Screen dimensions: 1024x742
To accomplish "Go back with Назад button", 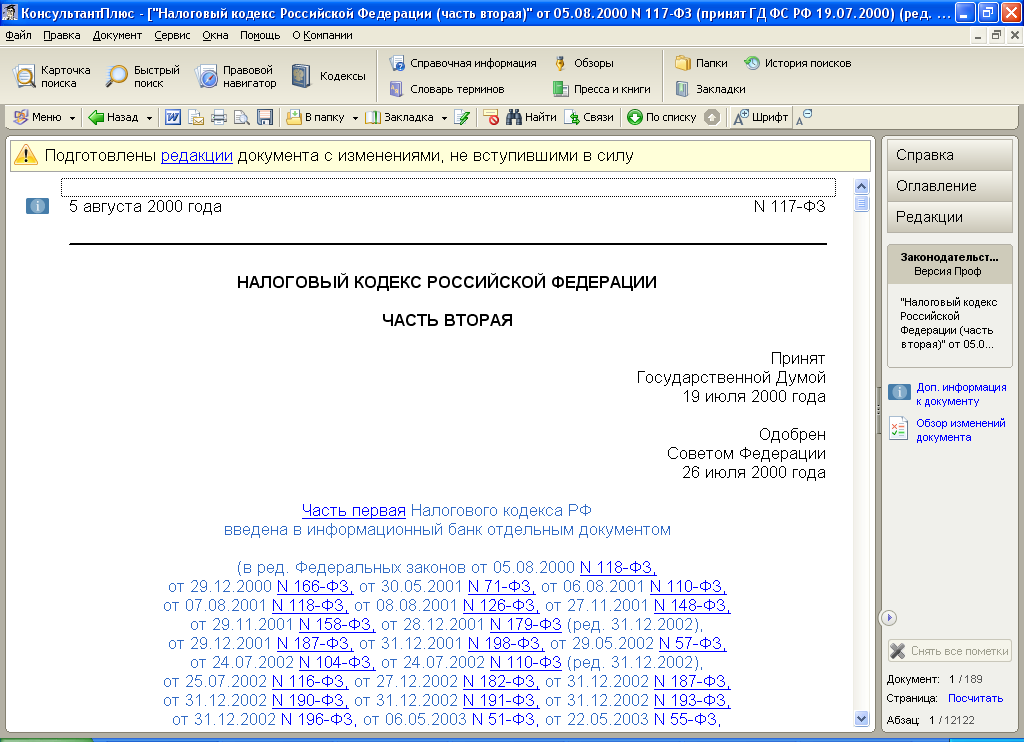I will pos(114,118).
